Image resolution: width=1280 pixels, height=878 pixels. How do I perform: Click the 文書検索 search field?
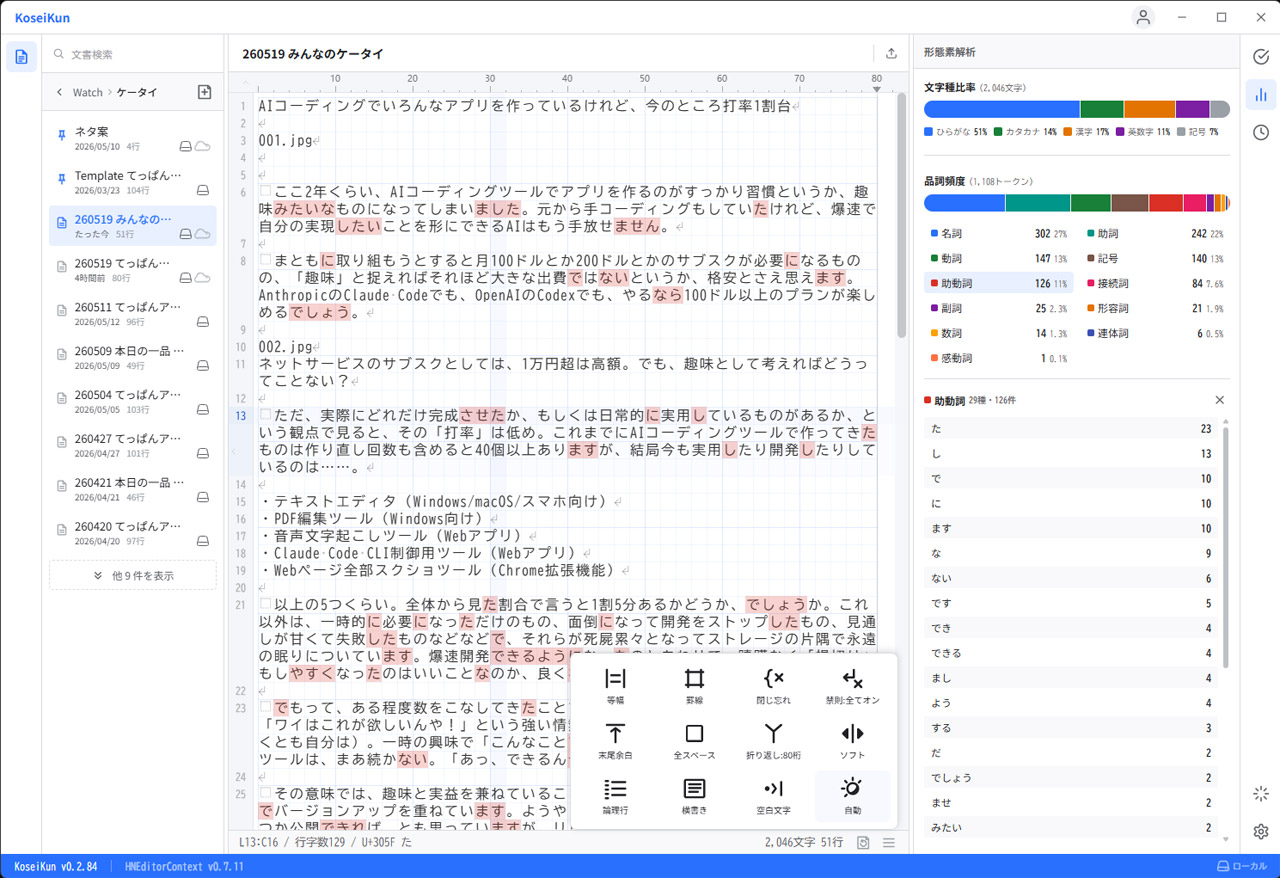tap(133, 54)
